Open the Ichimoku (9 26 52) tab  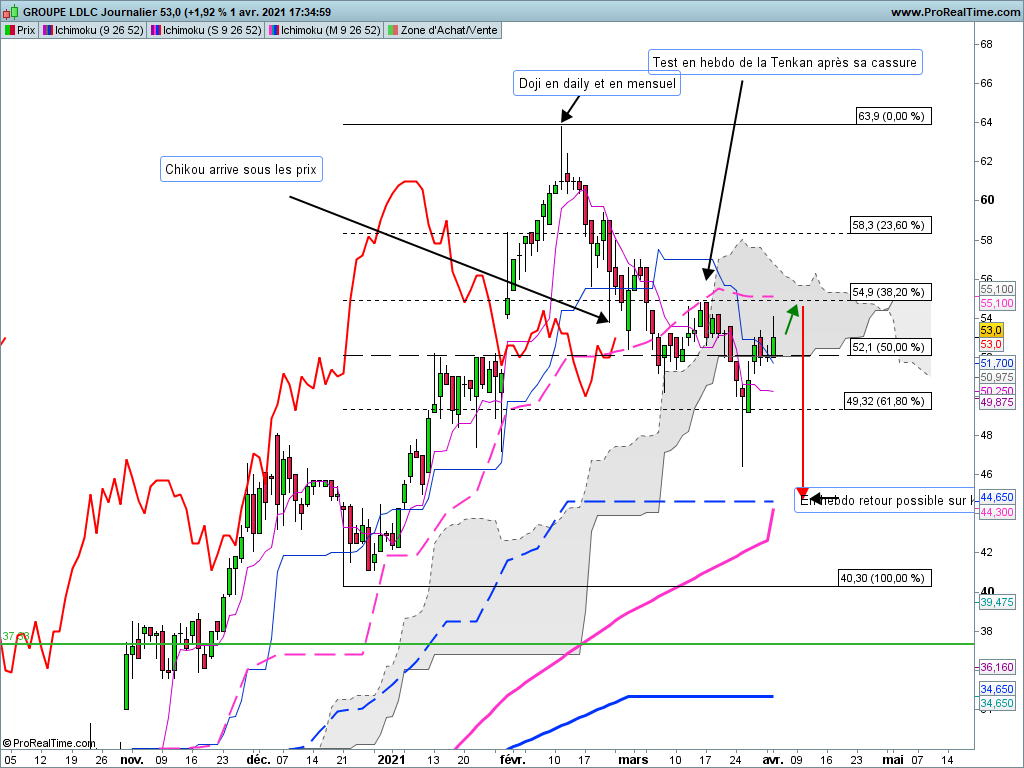[x=93, y=30]
